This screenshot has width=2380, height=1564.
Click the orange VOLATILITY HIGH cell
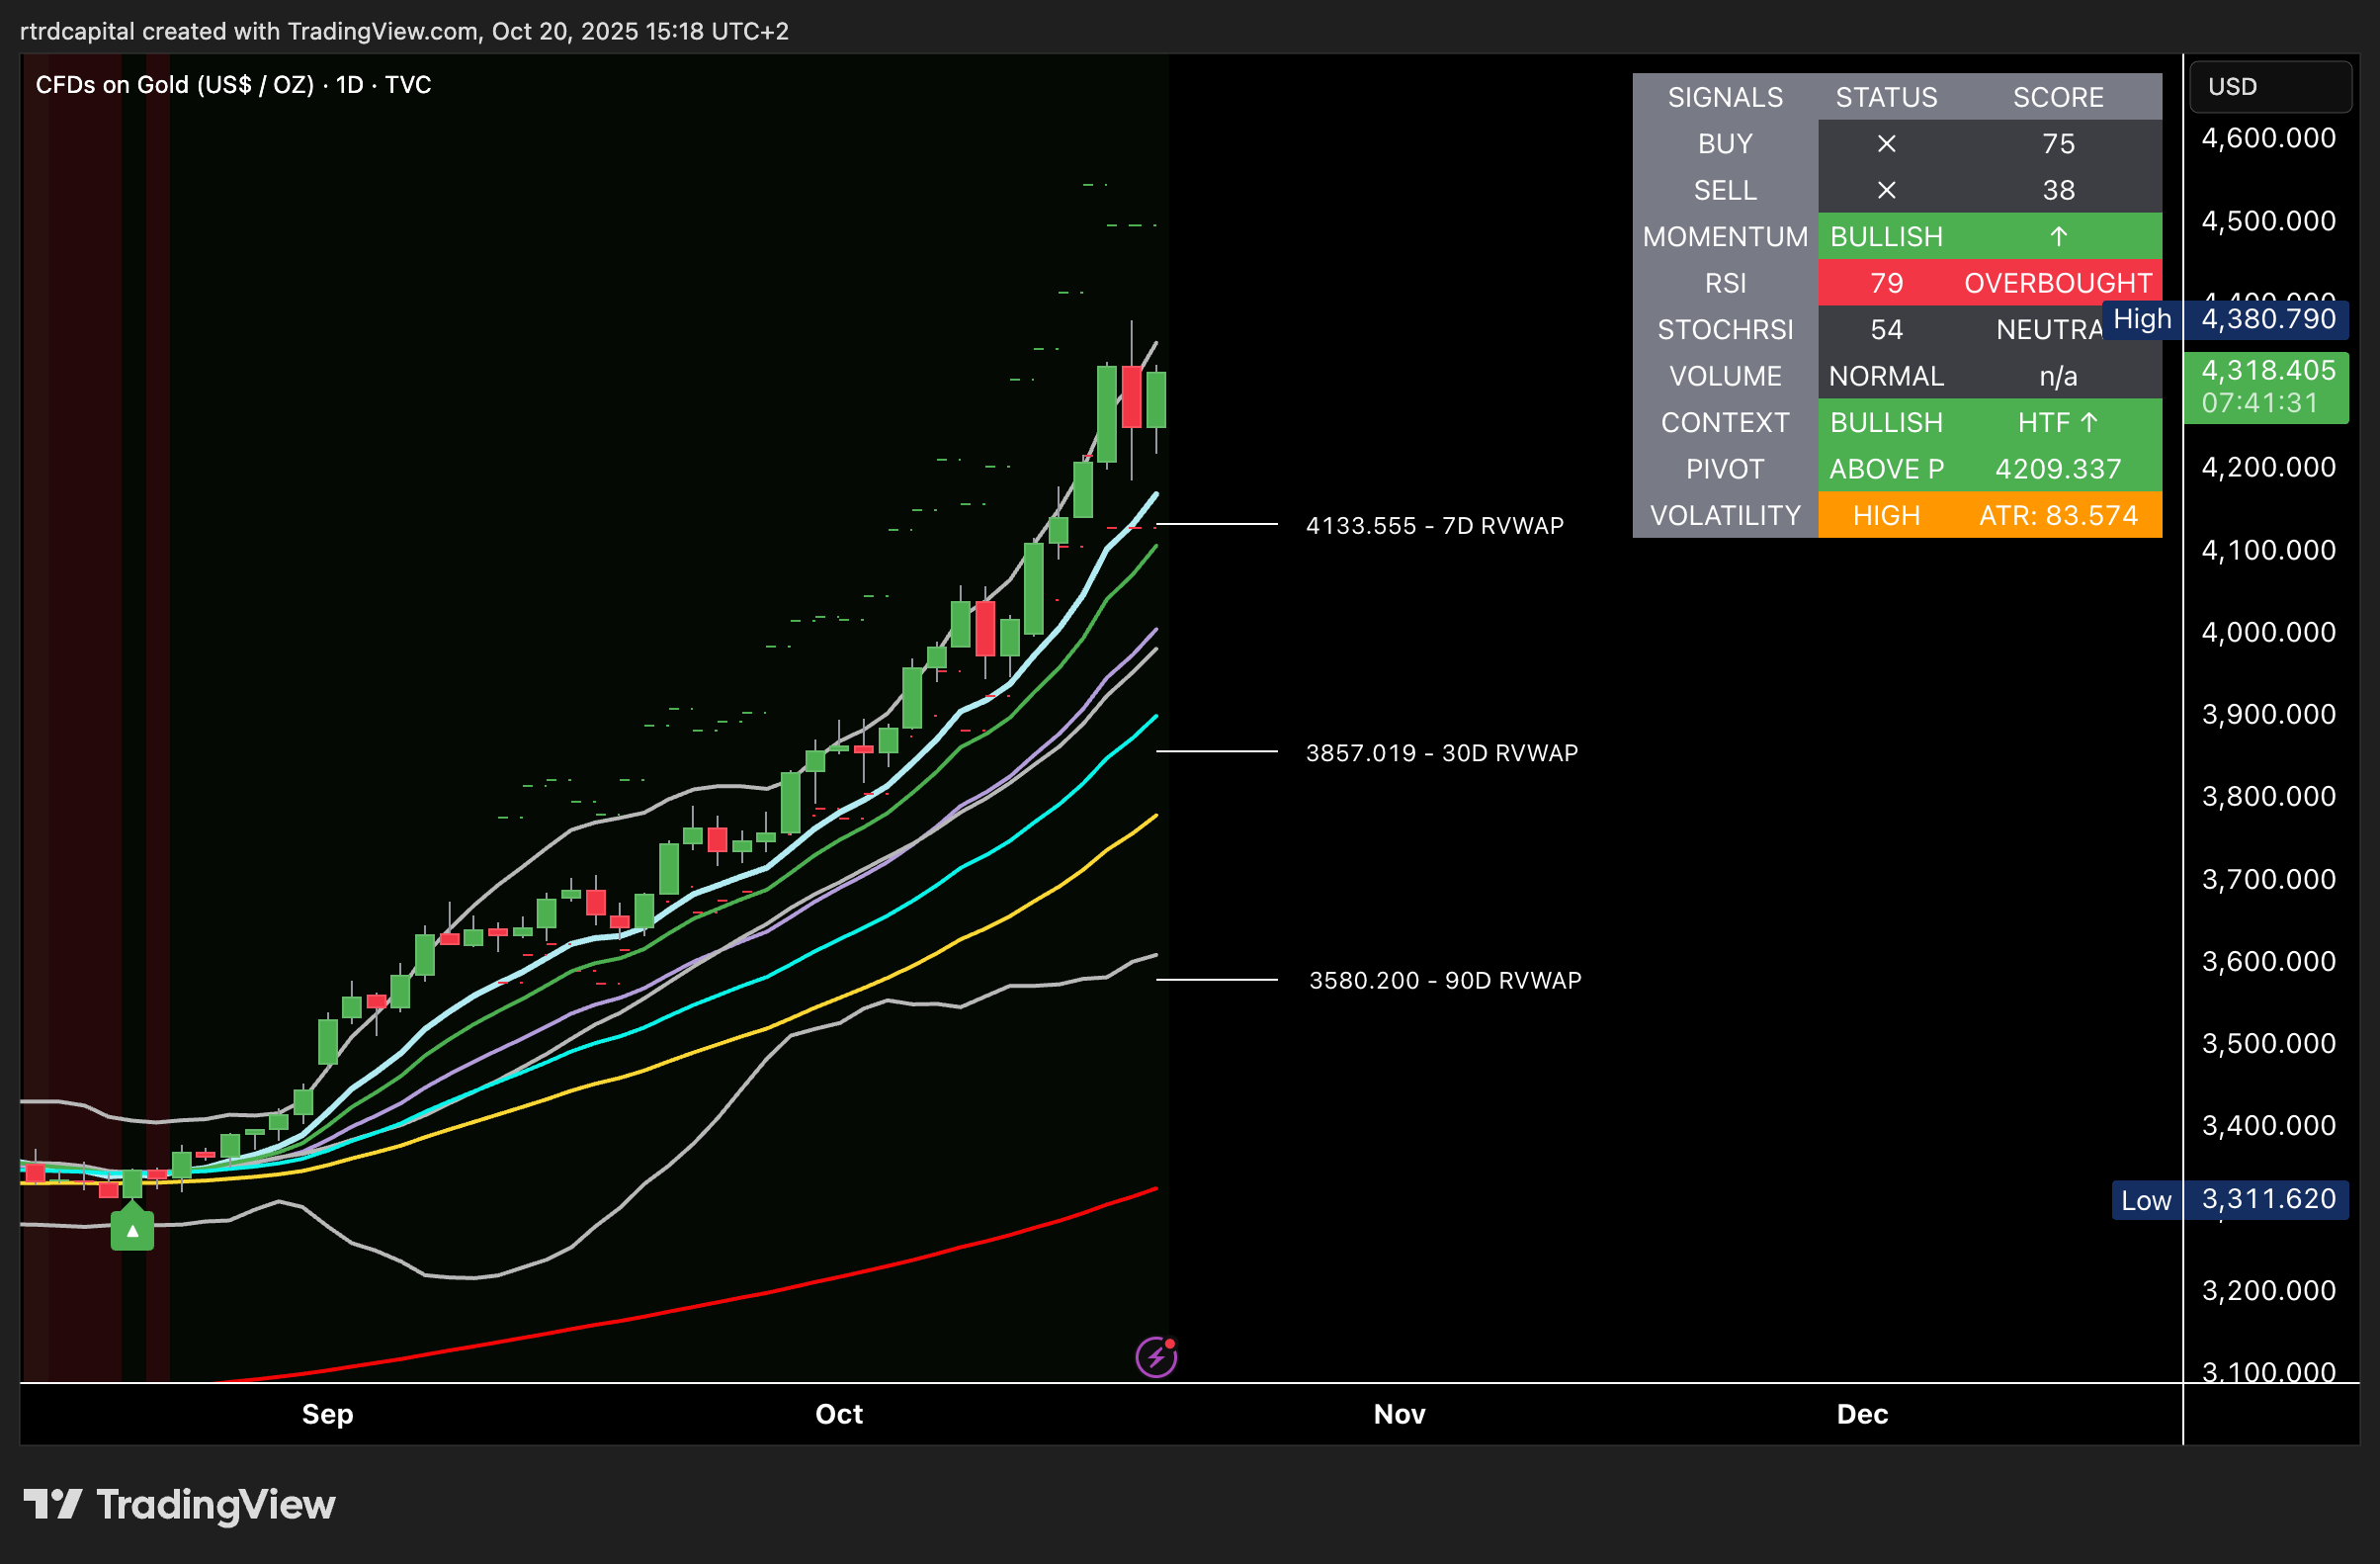pos(1886,516)
